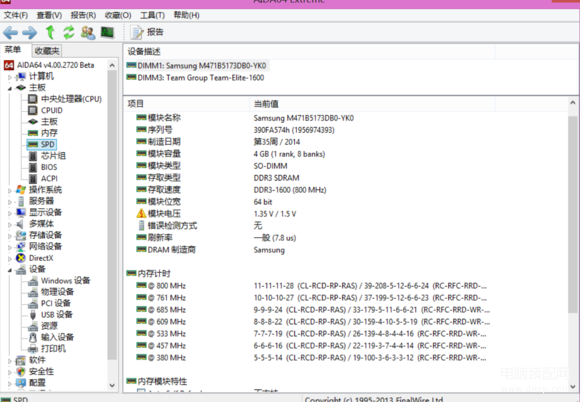Expand the 存储设备 tree node
580x402 pixels.
click(10, 236)
